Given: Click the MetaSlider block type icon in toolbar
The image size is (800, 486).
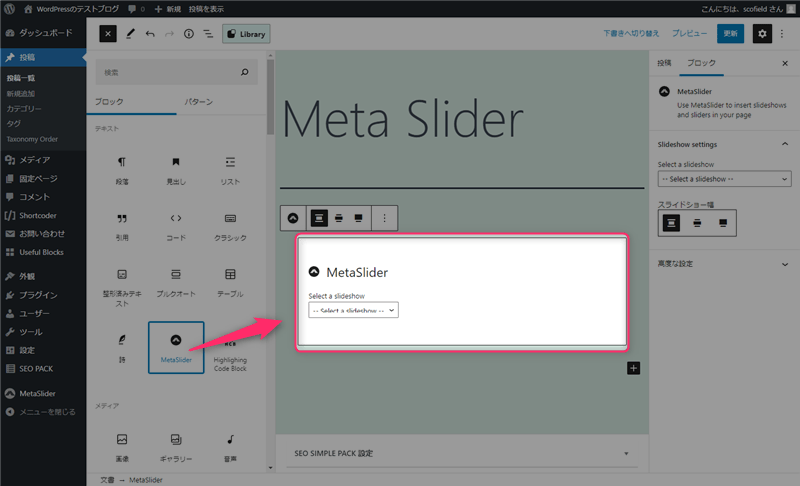Looking at the screenshot, I should tap(293, 218).
